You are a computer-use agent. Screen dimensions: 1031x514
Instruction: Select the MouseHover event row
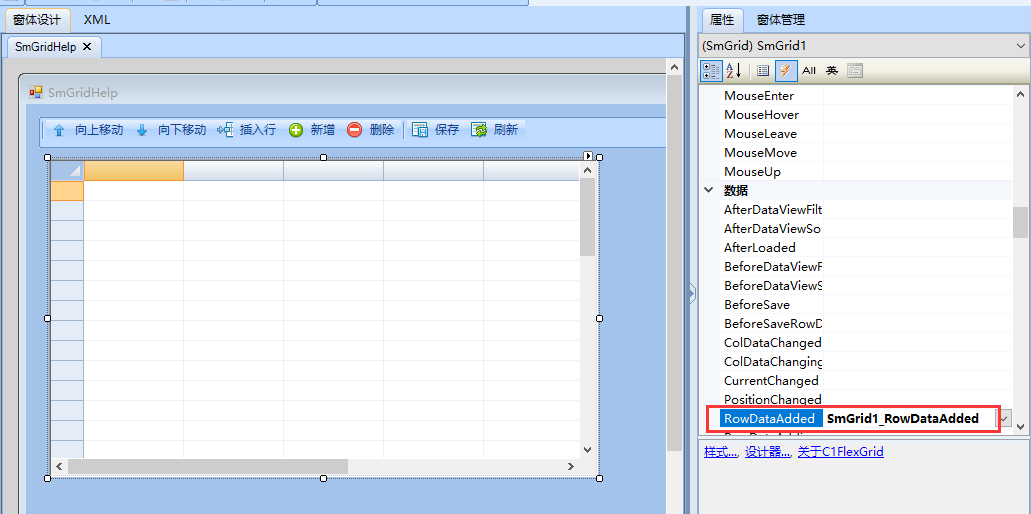tap(865, 115)
